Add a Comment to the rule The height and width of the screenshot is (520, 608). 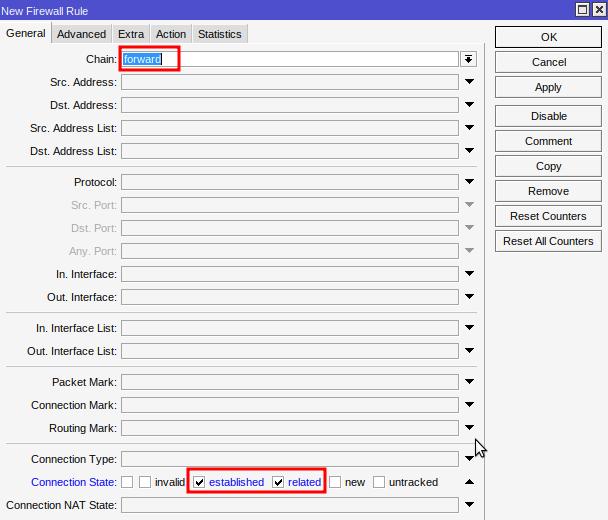(548, 141)
